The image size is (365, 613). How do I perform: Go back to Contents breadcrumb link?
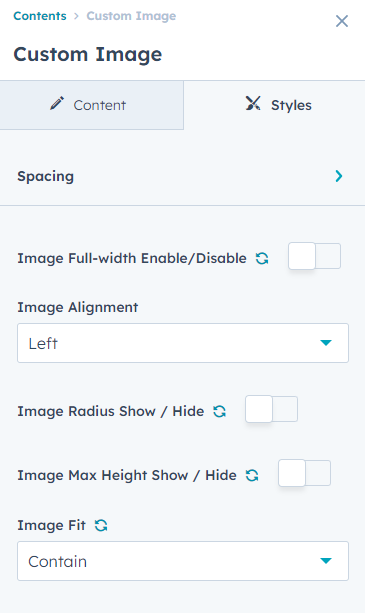pos(40,16)
